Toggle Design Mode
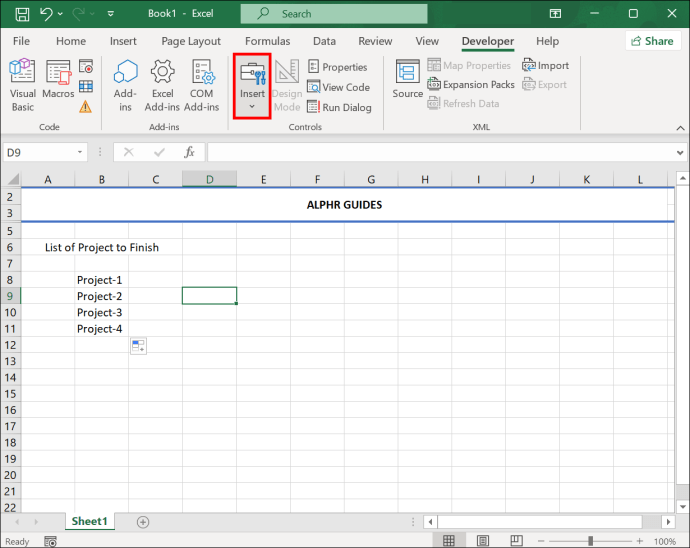This screenshot has height=548, width=690. point(287,85)
